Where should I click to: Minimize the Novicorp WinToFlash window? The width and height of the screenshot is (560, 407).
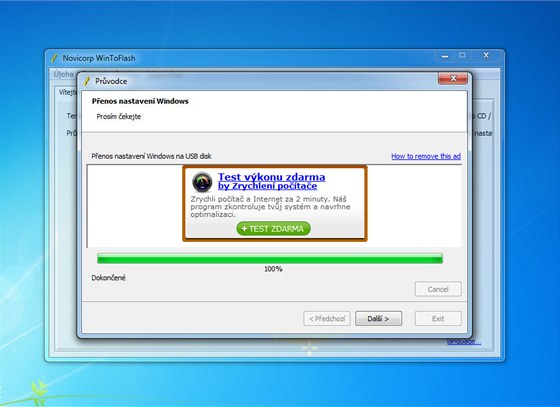[445, 56]
